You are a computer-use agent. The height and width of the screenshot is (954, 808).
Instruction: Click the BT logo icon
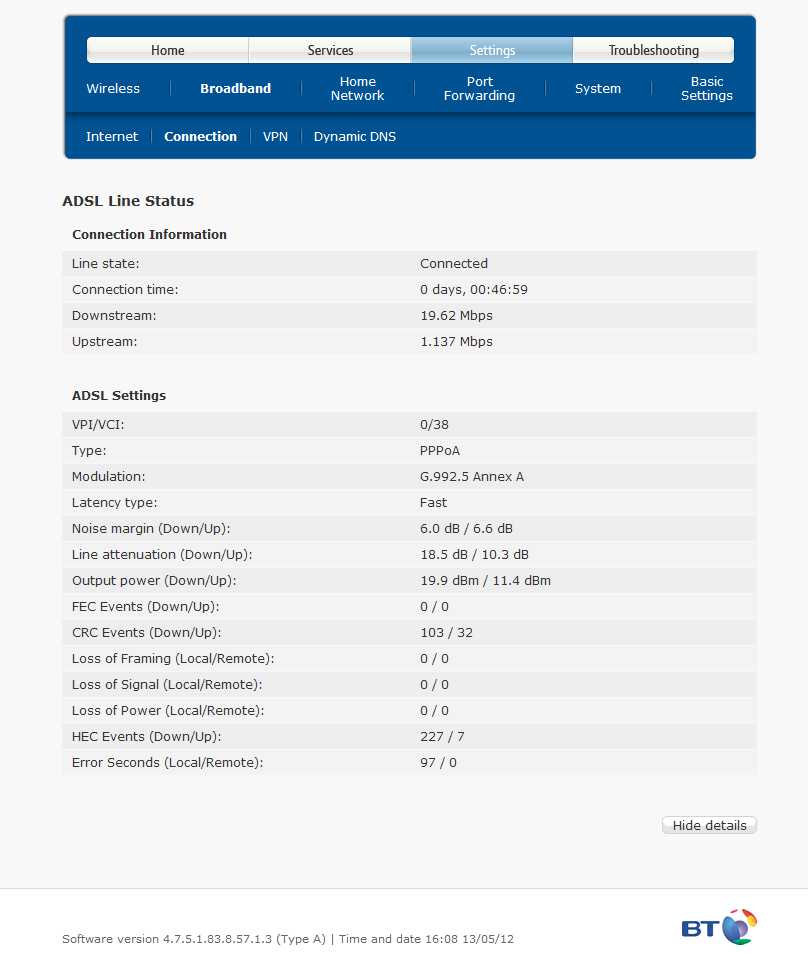coord(719,927)
